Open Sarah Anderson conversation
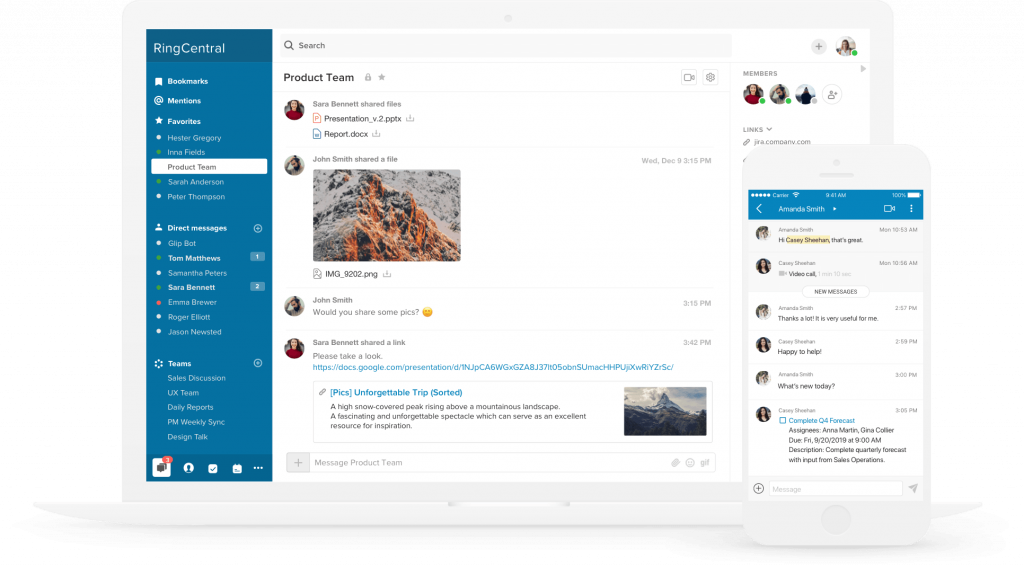The width and height of the screenshot is (1024, 566). point(196,182)
